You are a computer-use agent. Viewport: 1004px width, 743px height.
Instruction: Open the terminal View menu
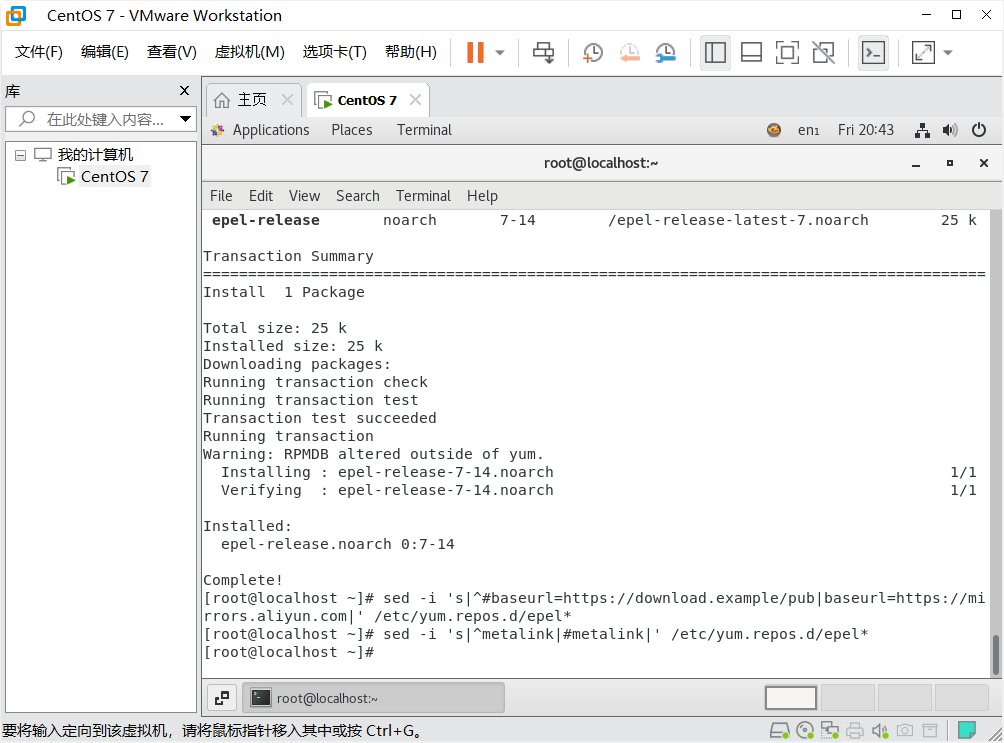click(x=304, y=196)
